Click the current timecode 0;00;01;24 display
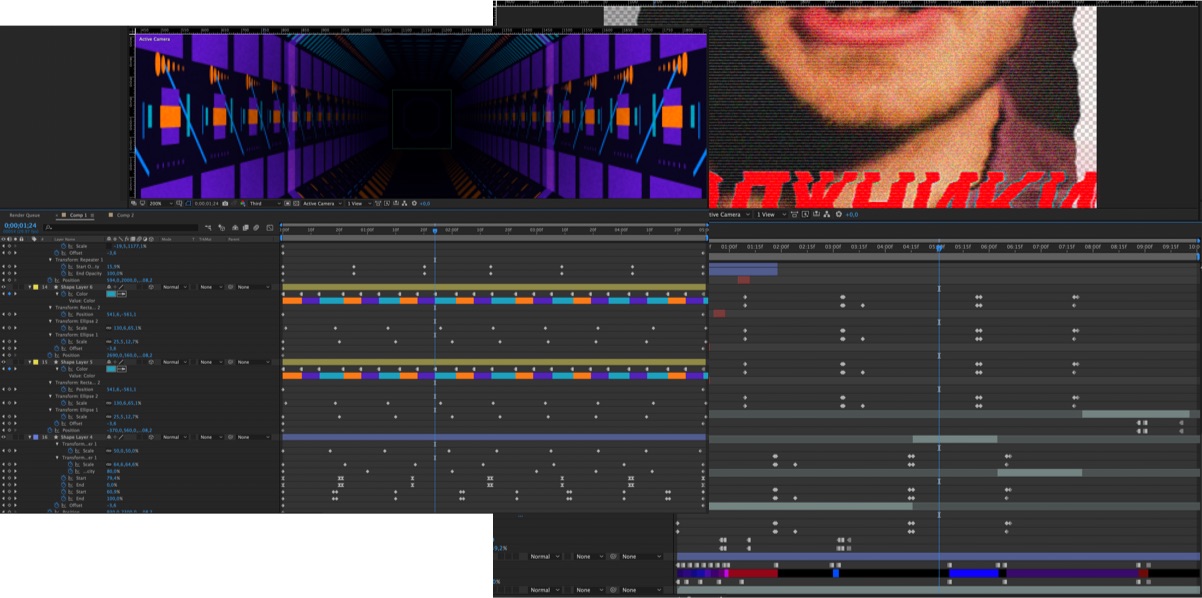 coord(19,225)
